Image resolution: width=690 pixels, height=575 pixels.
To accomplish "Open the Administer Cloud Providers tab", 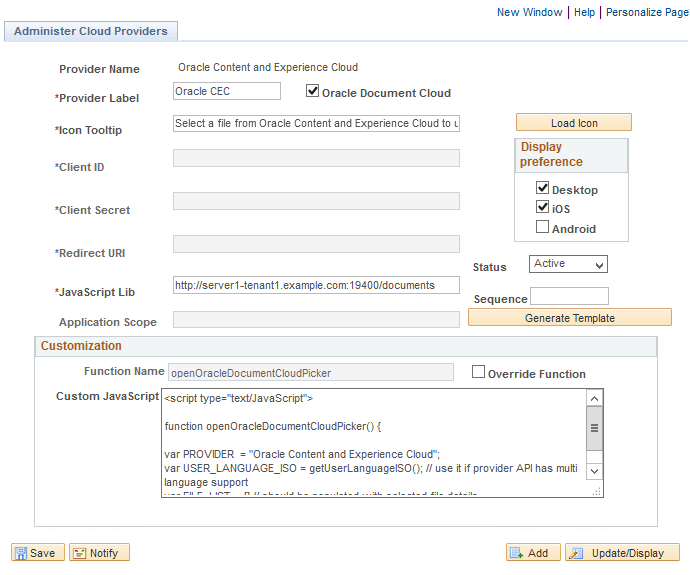I will (x=91, y=31).
